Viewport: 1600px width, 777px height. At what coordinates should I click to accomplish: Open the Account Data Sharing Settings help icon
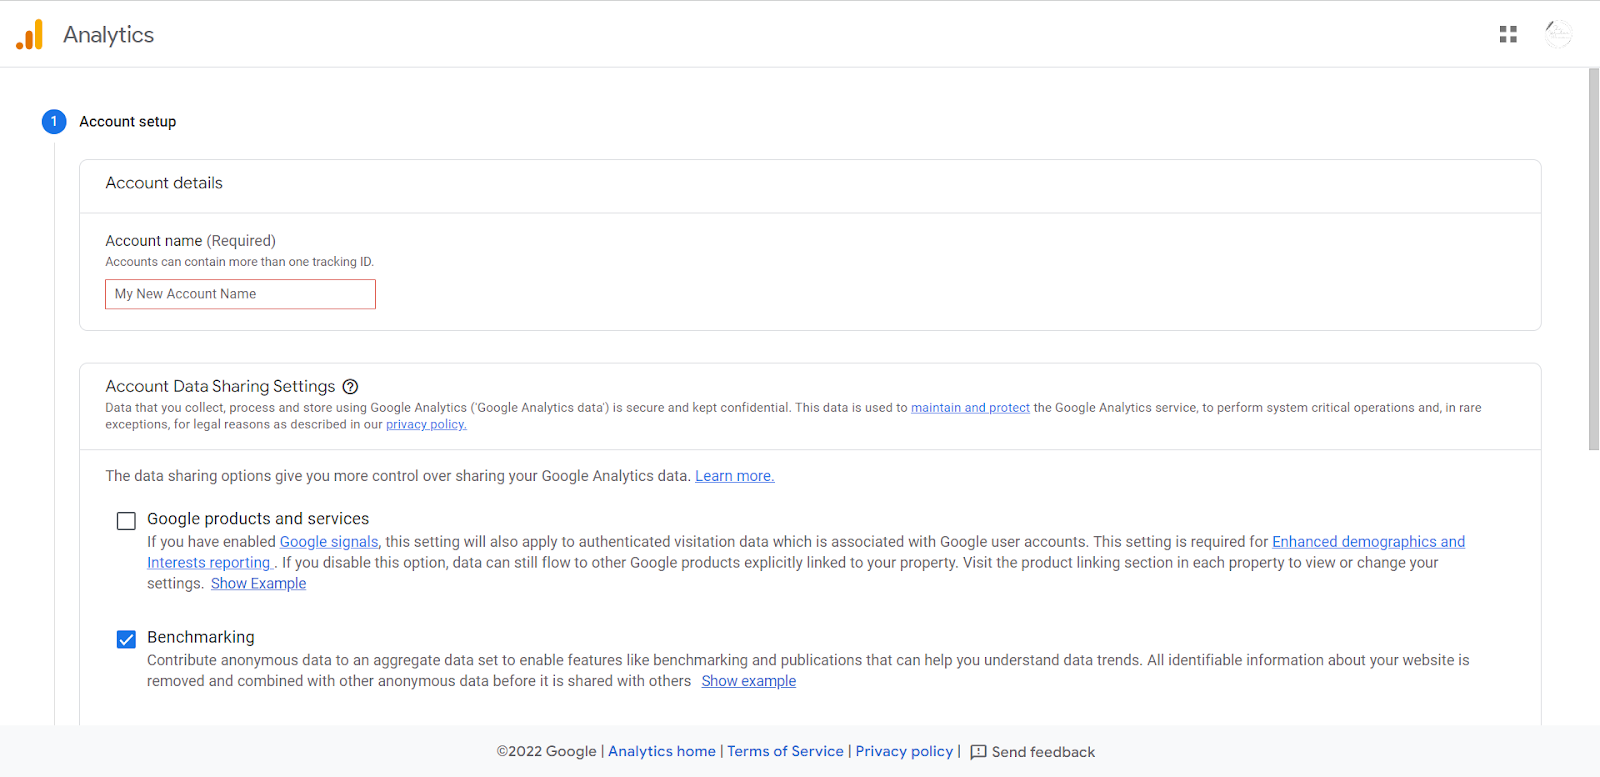coord(350,387)
